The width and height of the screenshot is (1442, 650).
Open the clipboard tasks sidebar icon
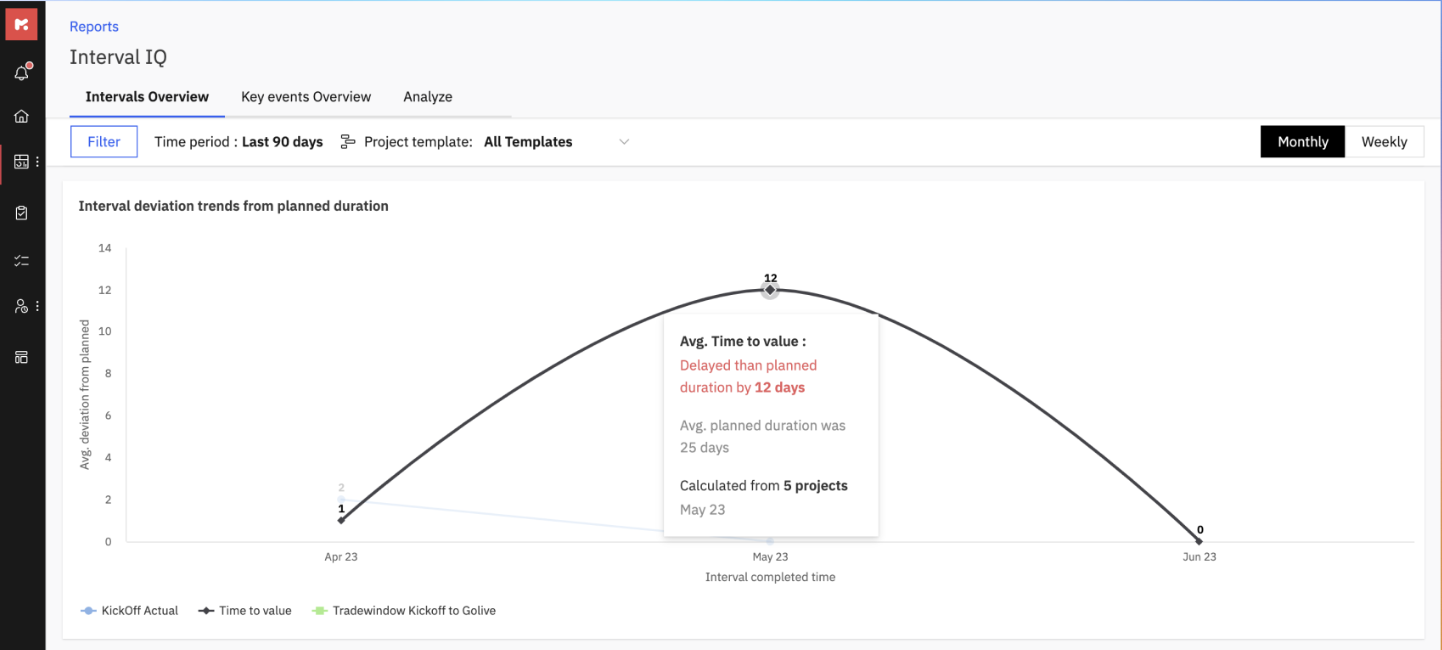click(x=21, y=213)
